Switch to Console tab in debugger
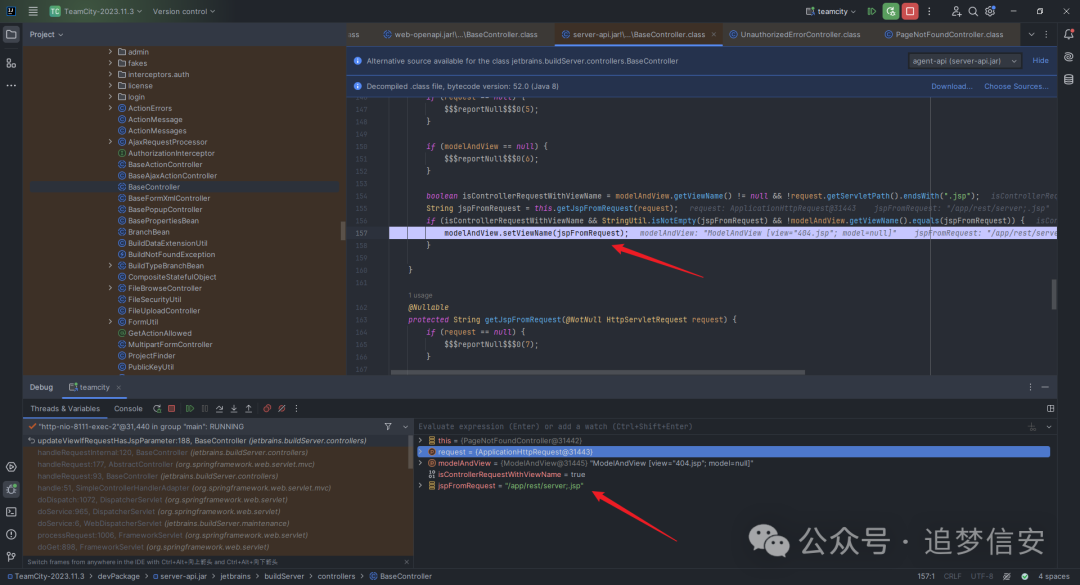 coord(128,409)
